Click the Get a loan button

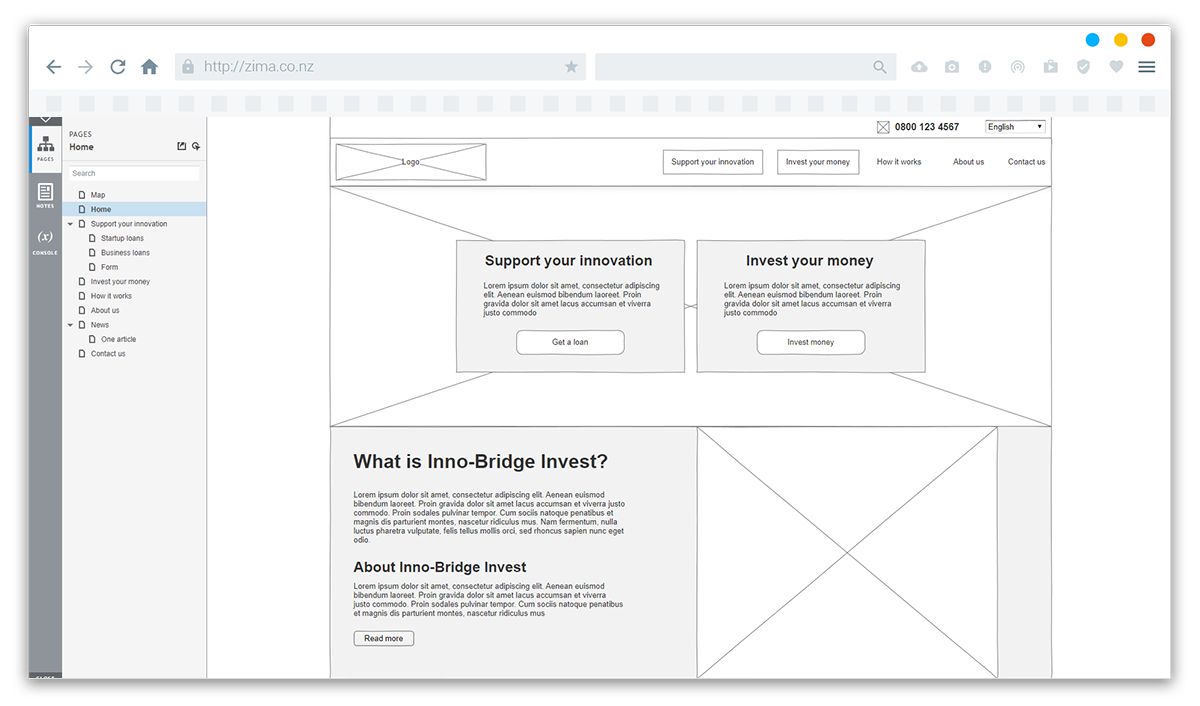tap(570, 342)
